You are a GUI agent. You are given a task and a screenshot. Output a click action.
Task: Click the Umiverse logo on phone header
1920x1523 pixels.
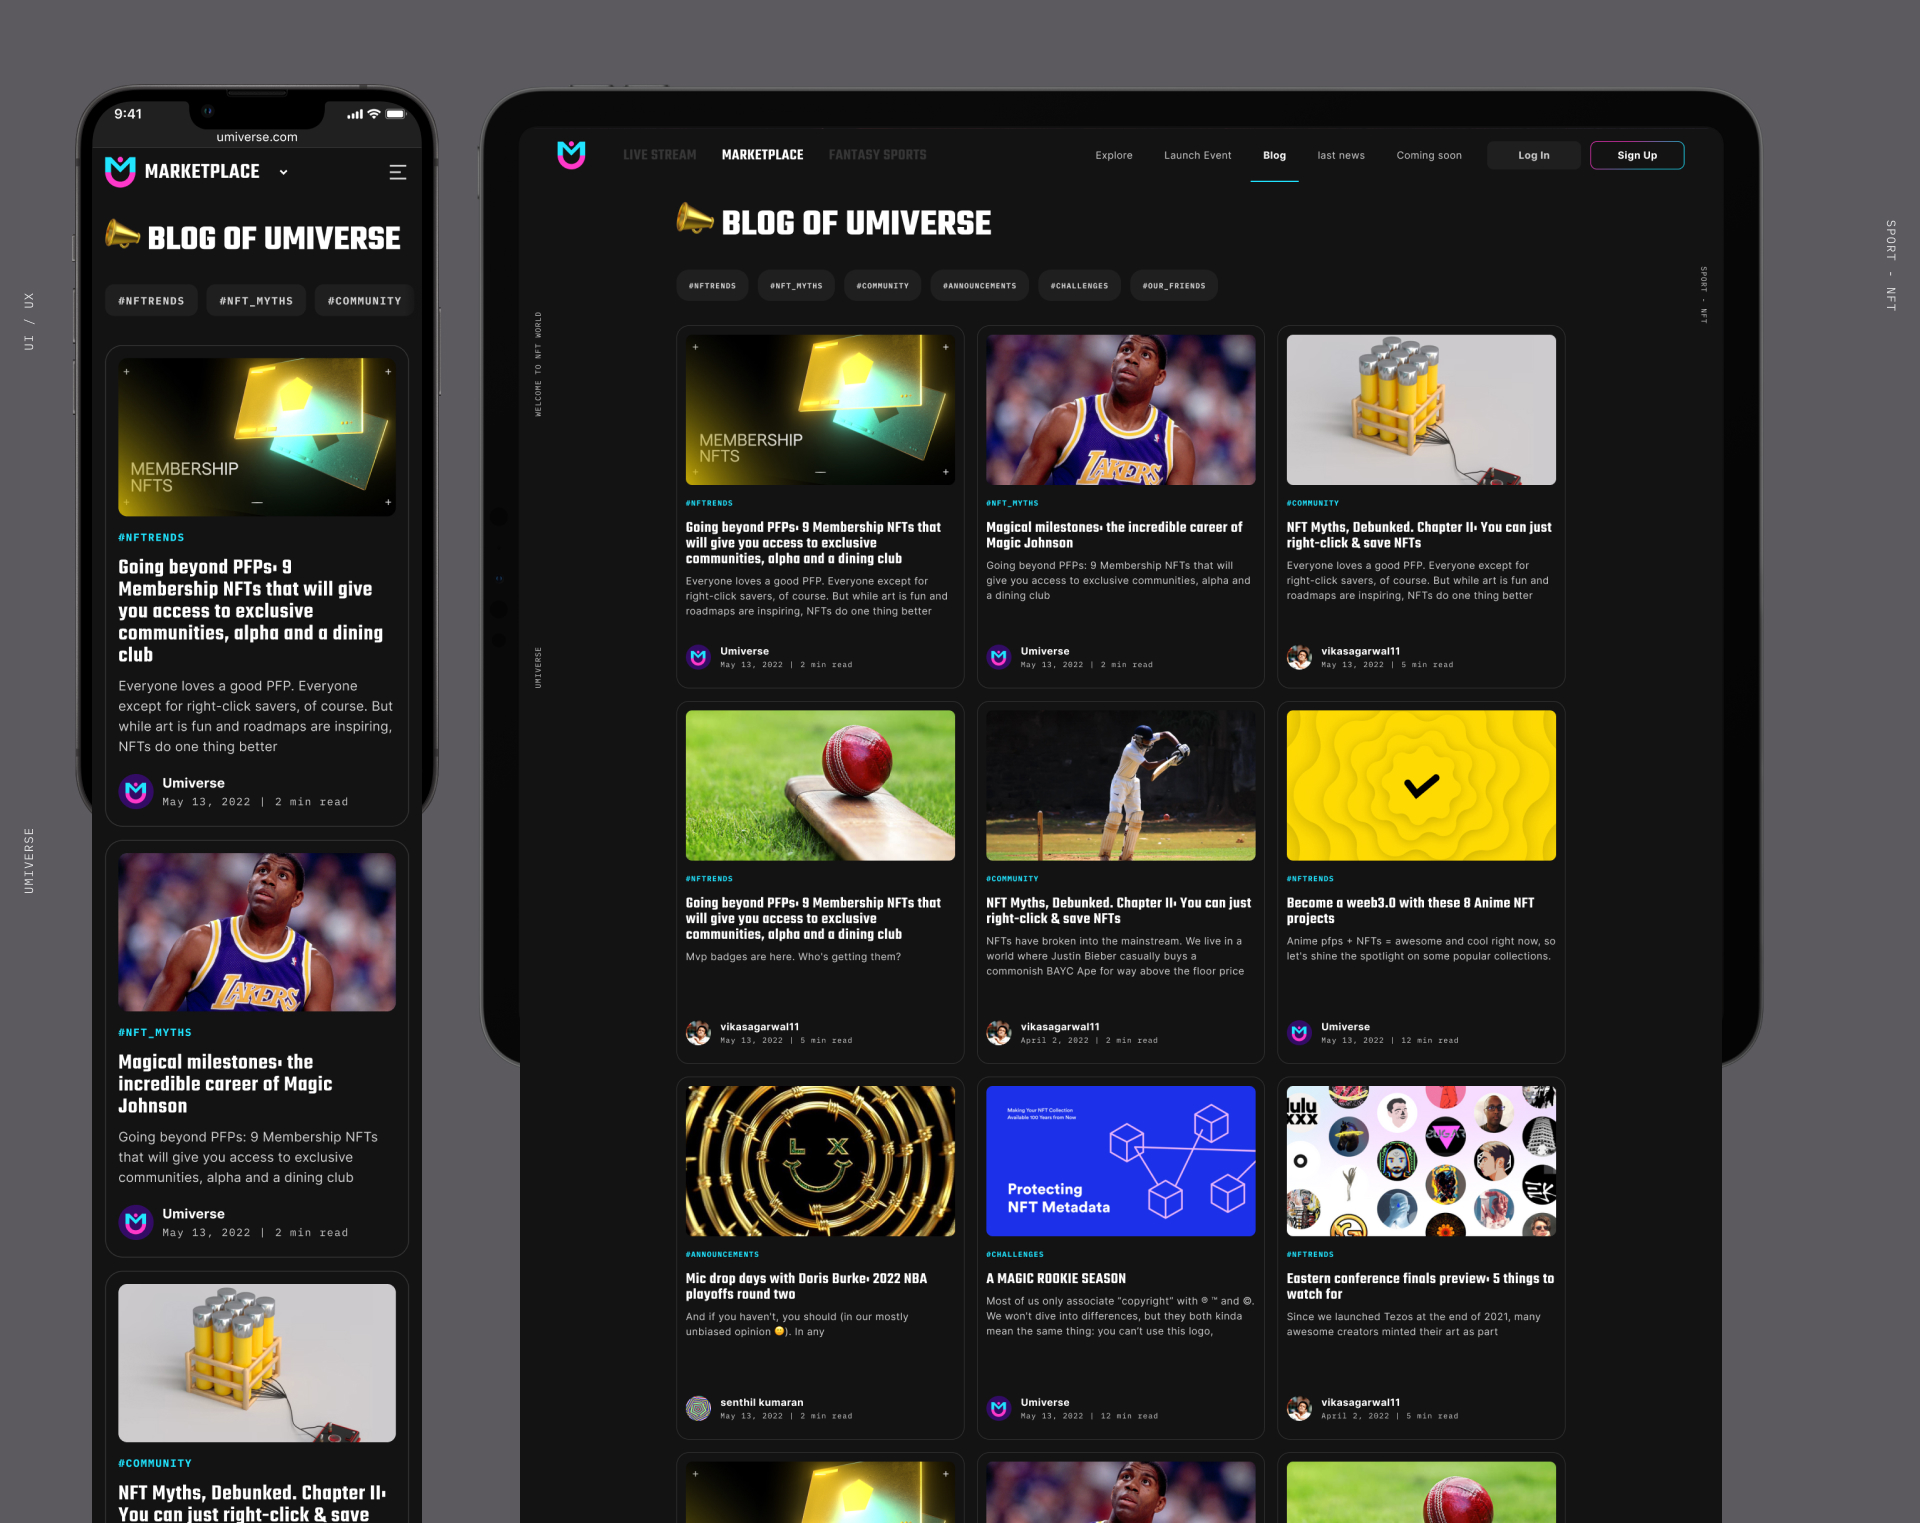click(120, 171)
